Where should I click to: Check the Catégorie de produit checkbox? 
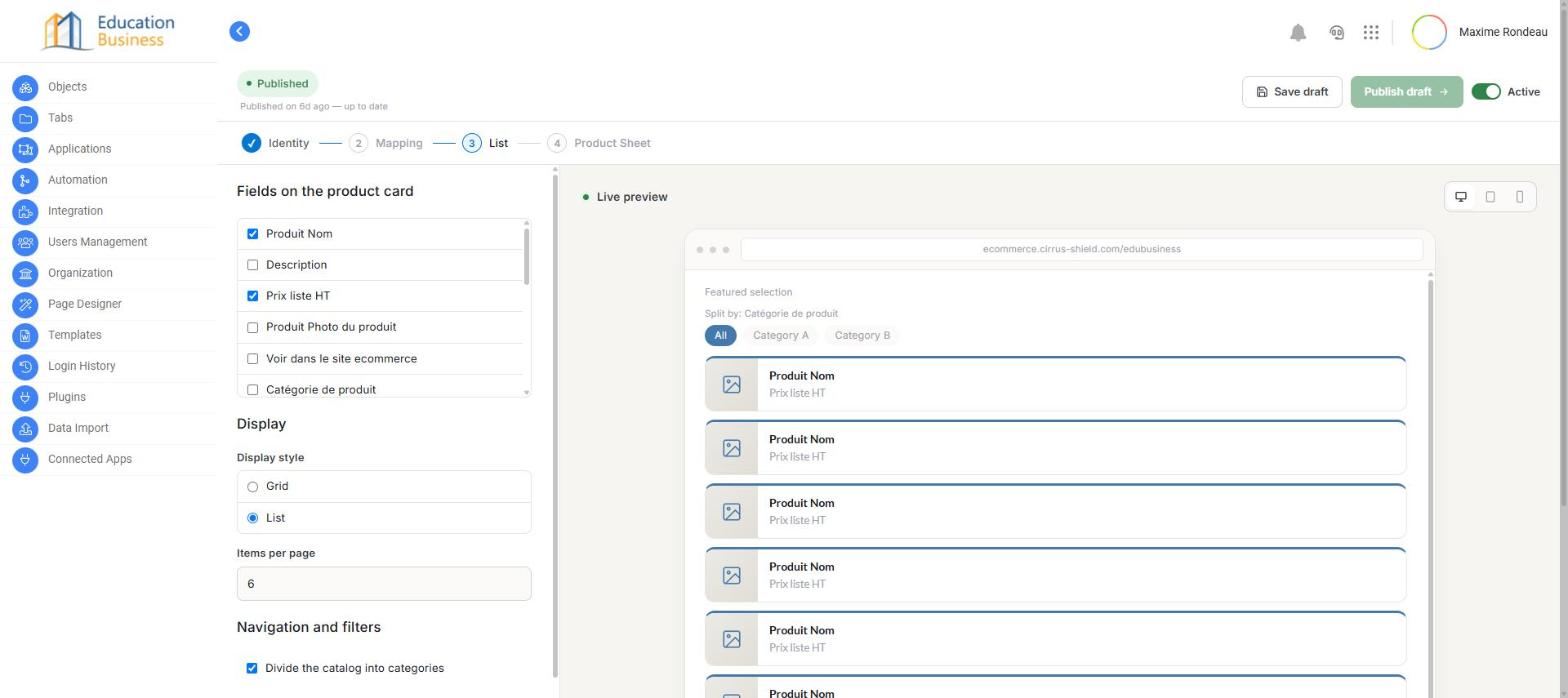click(252, 390)
